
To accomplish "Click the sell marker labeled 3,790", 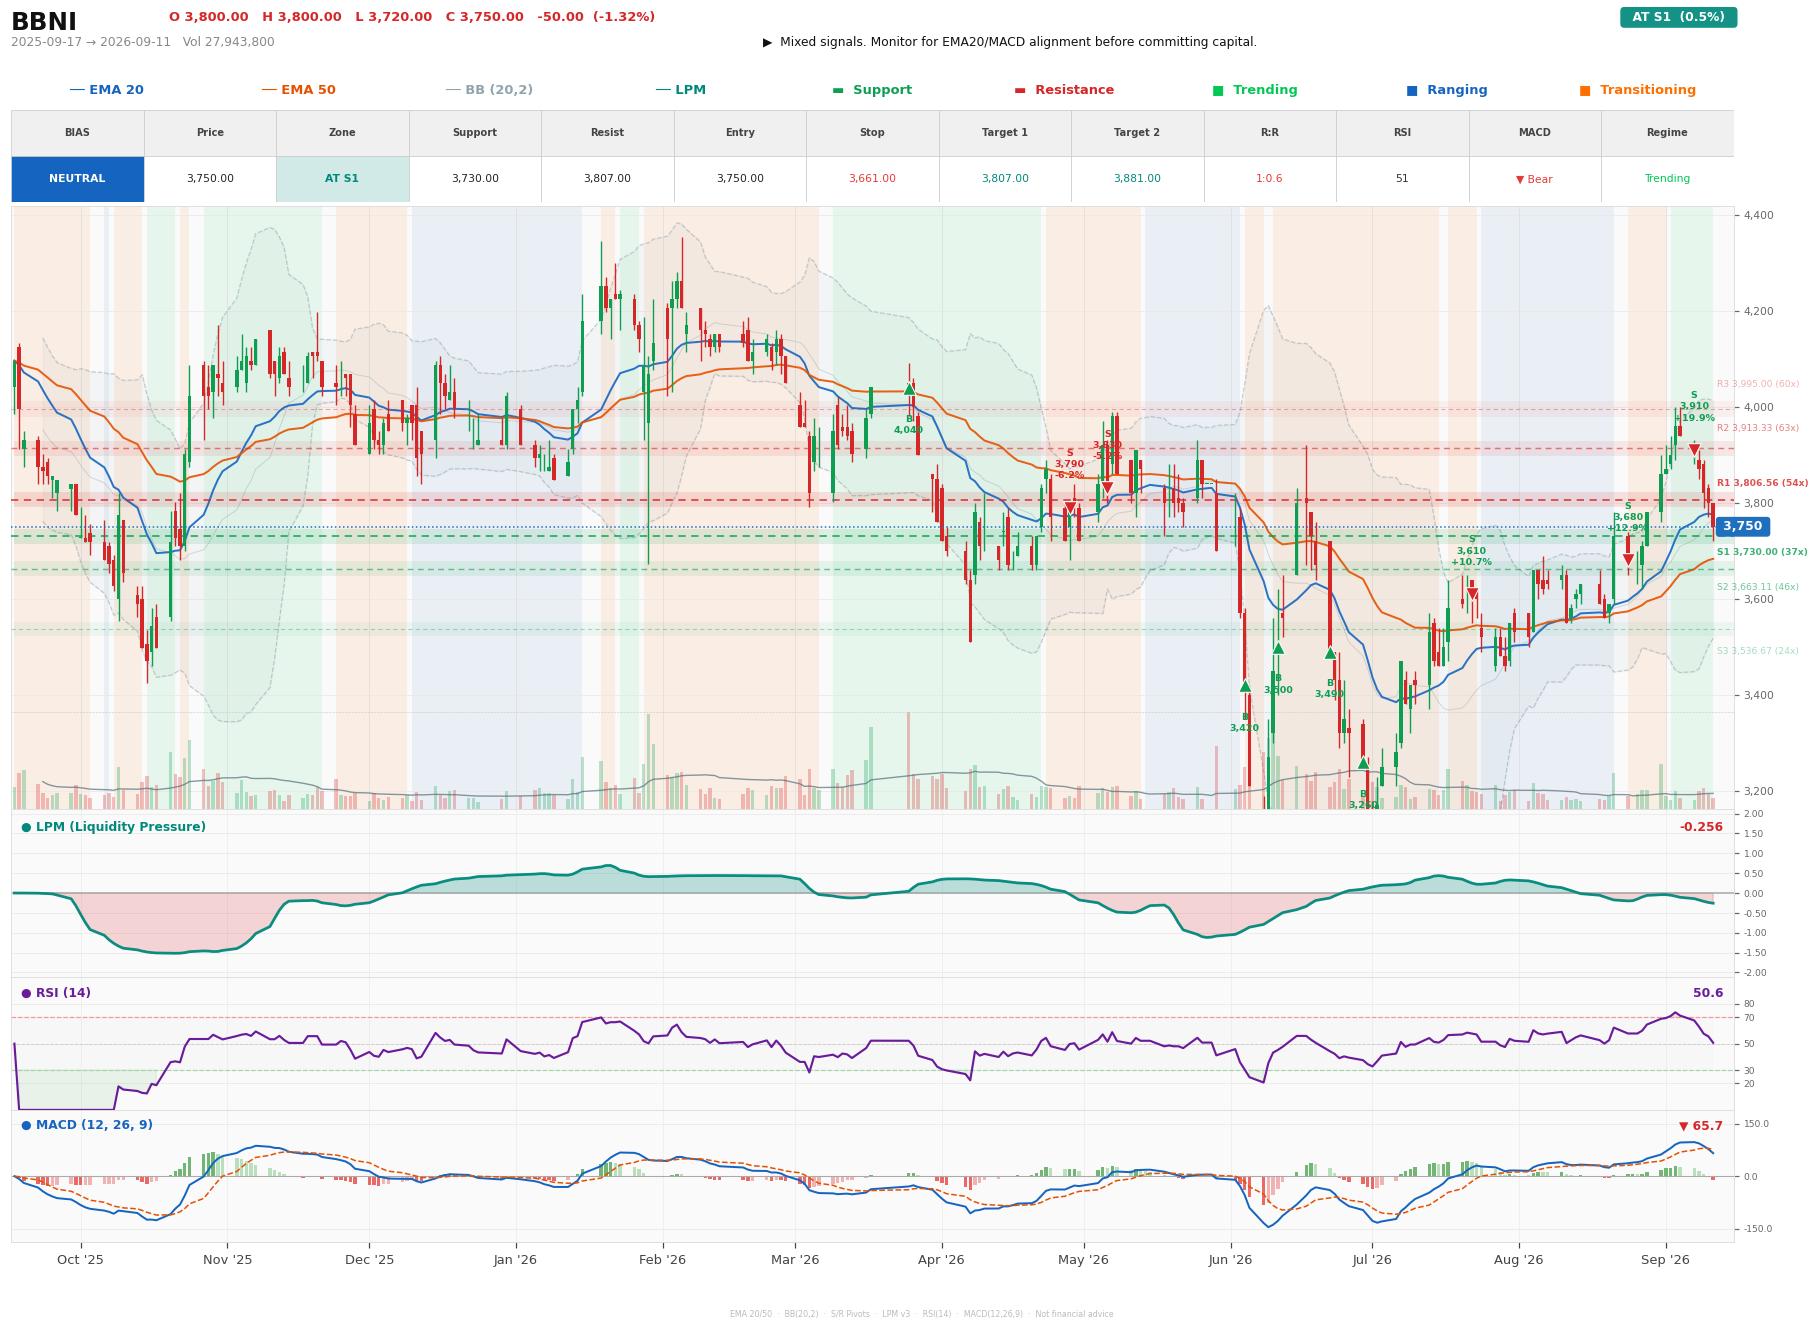I will 1070,508.
